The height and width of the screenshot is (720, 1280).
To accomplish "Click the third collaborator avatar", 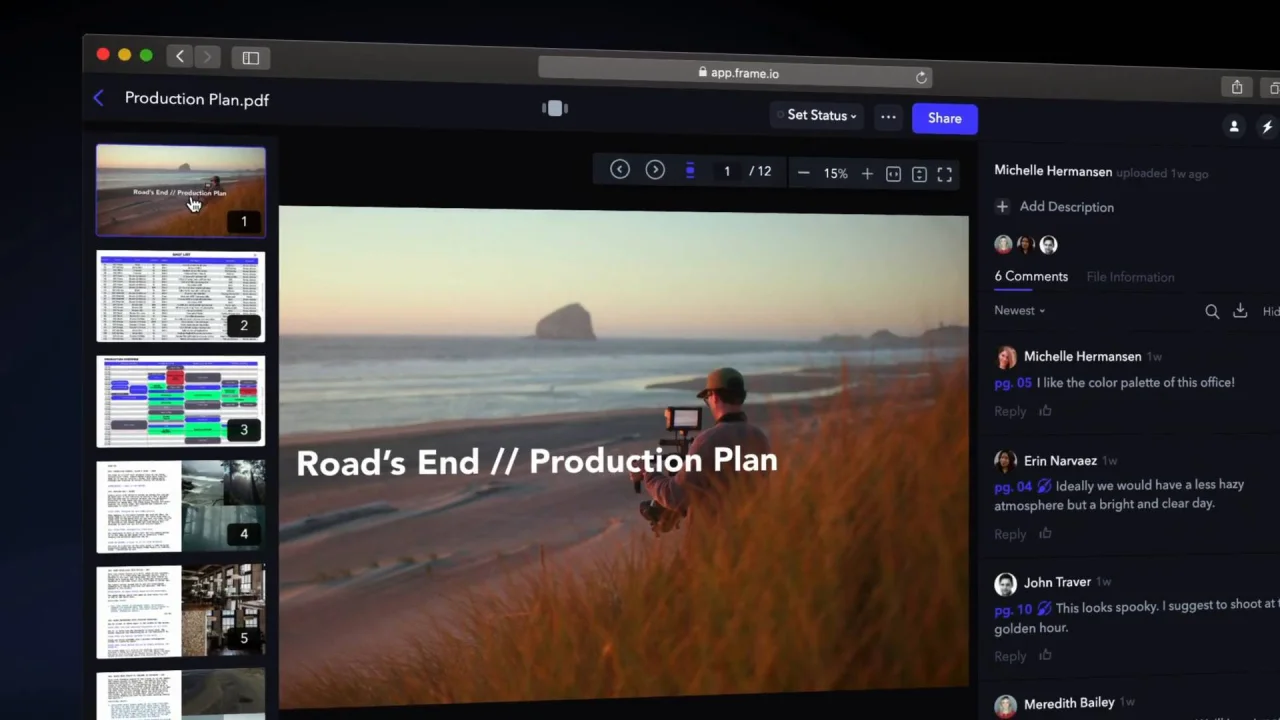I will click(x=1048, y=244).
